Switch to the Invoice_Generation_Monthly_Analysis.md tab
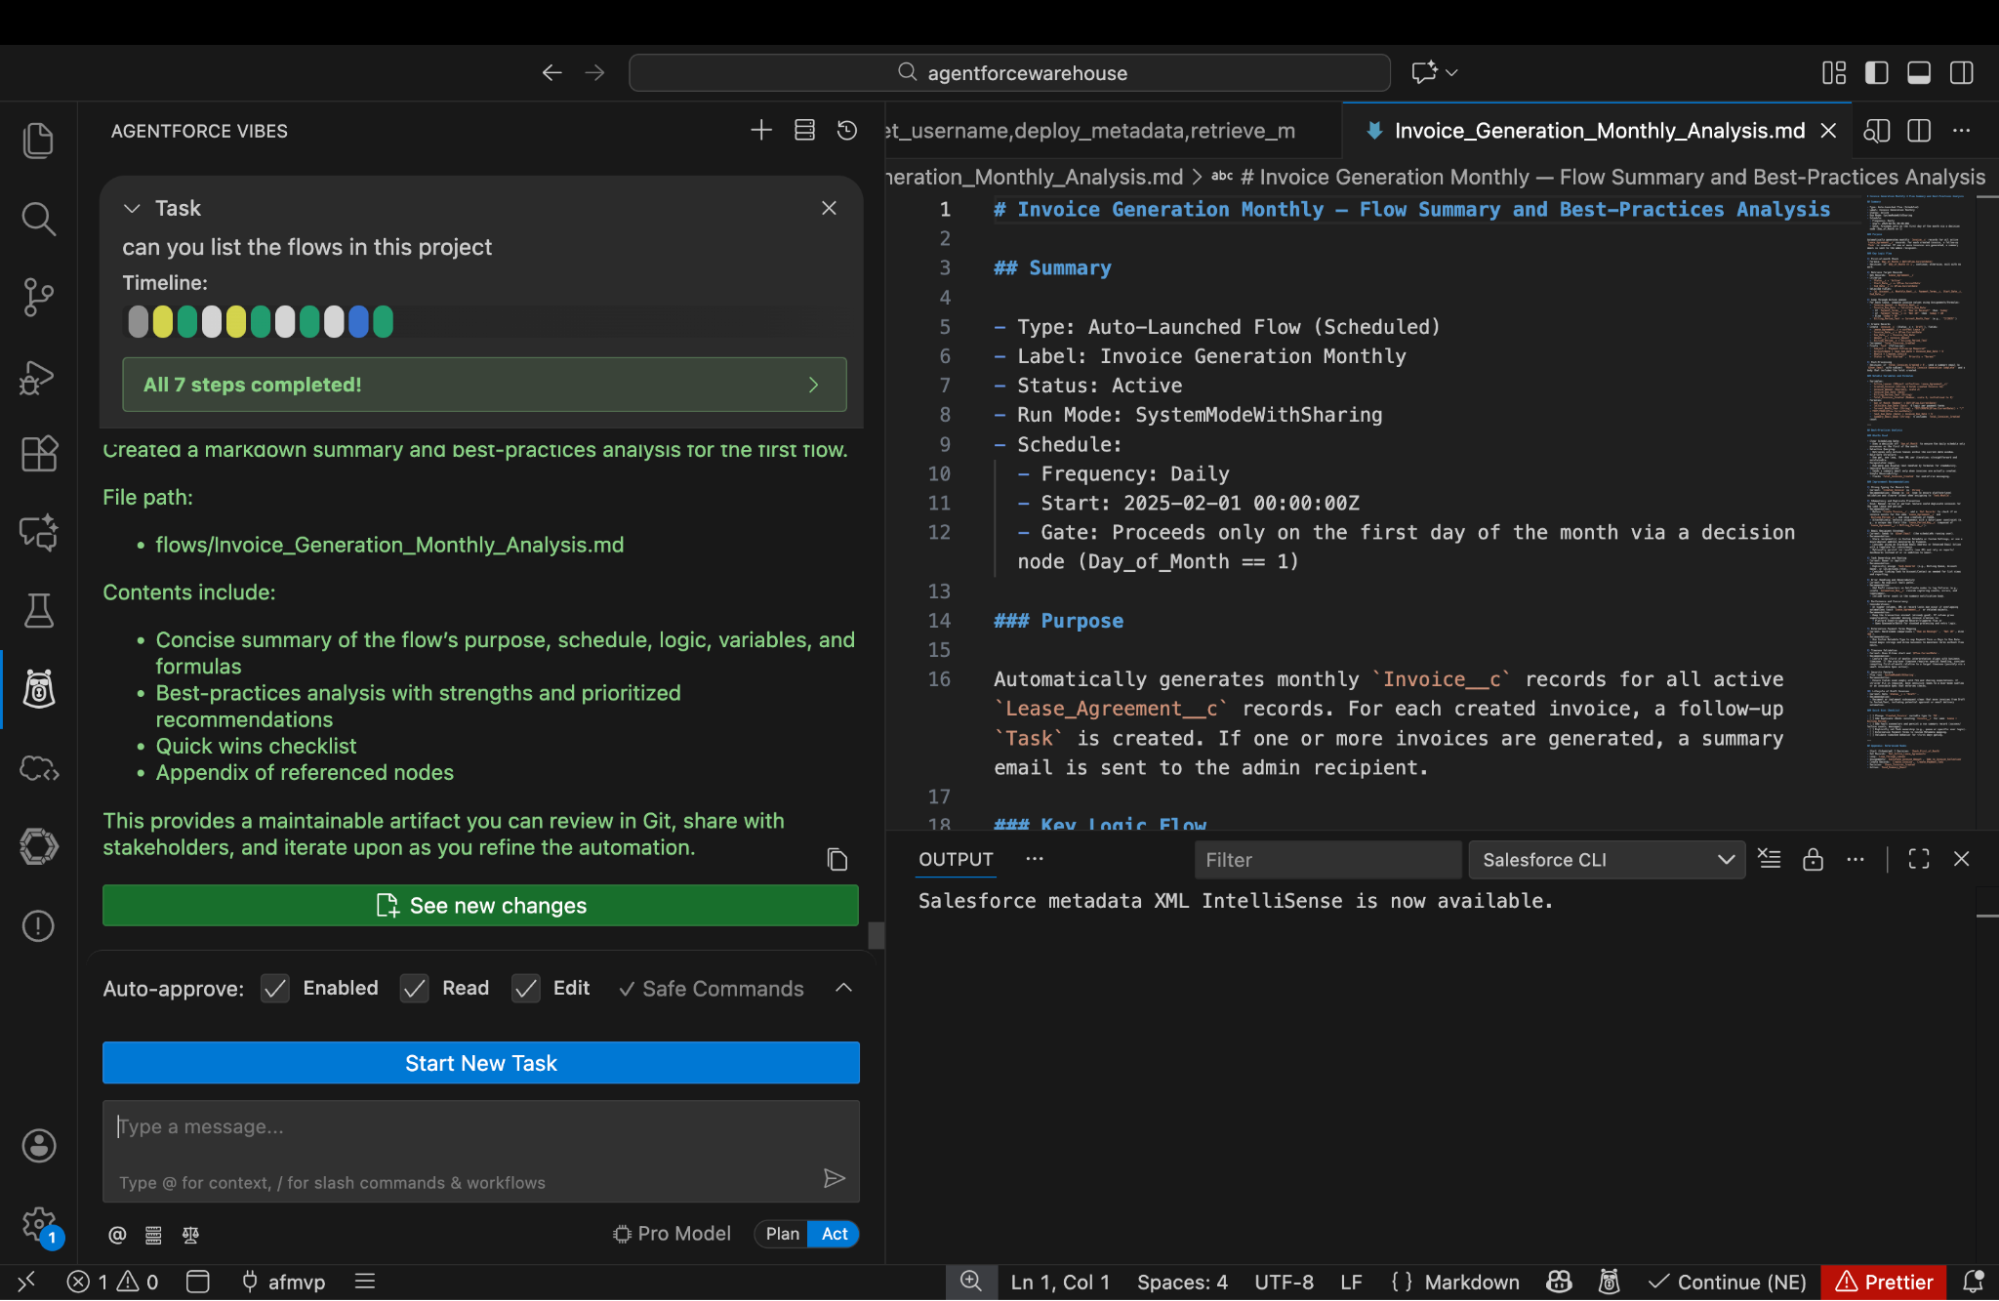Viewport: 1999px width, 1301px height. [1598, 130]
